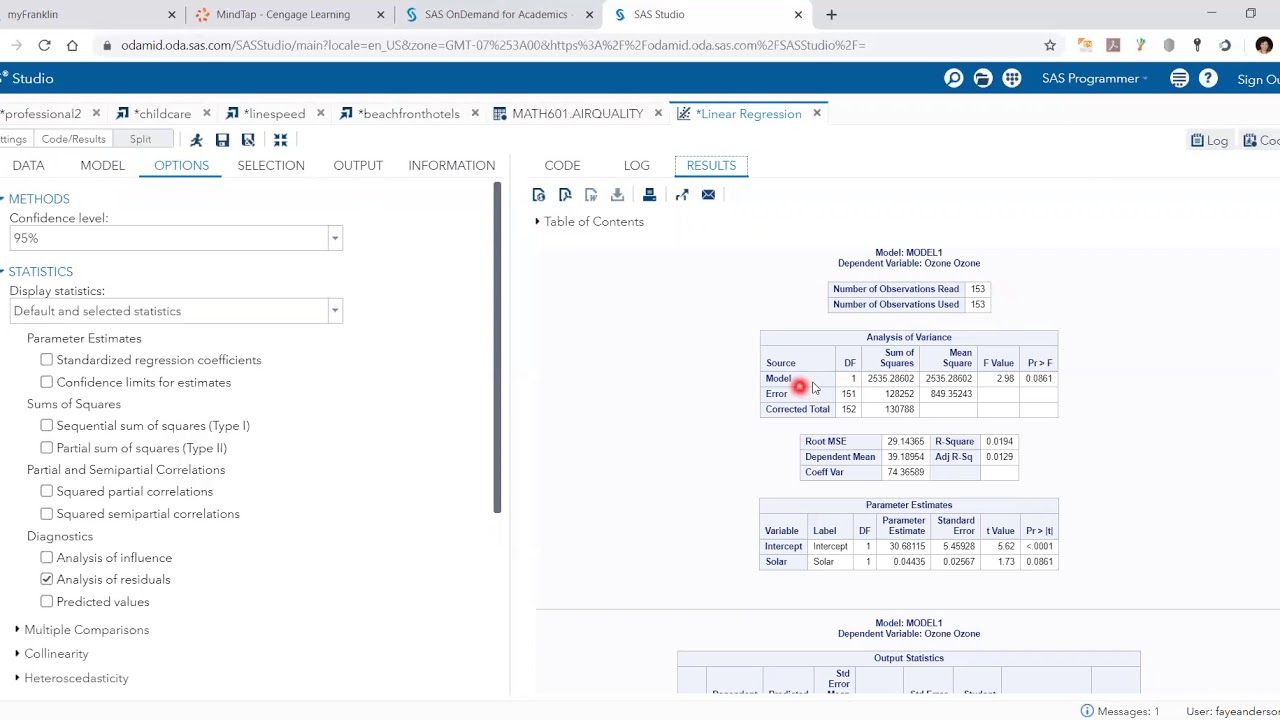Open the Help question mark icon

click(x=1208, y=78)
